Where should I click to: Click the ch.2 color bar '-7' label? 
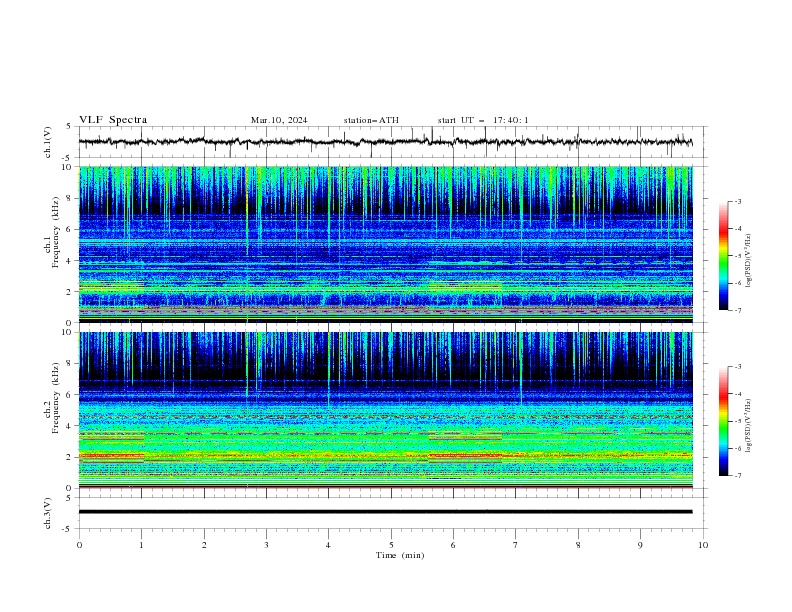(x=737, y=476)
